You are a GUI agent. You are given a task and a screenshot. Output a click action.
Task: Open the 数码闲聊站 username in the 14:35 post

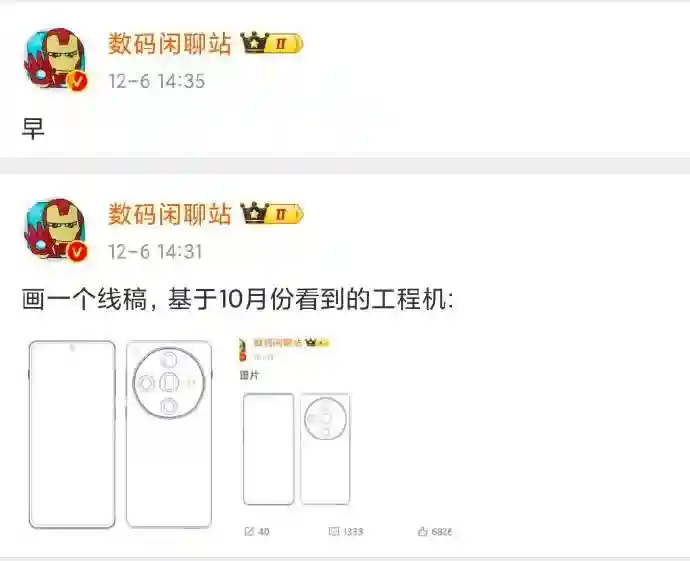(x=170, y=44)
